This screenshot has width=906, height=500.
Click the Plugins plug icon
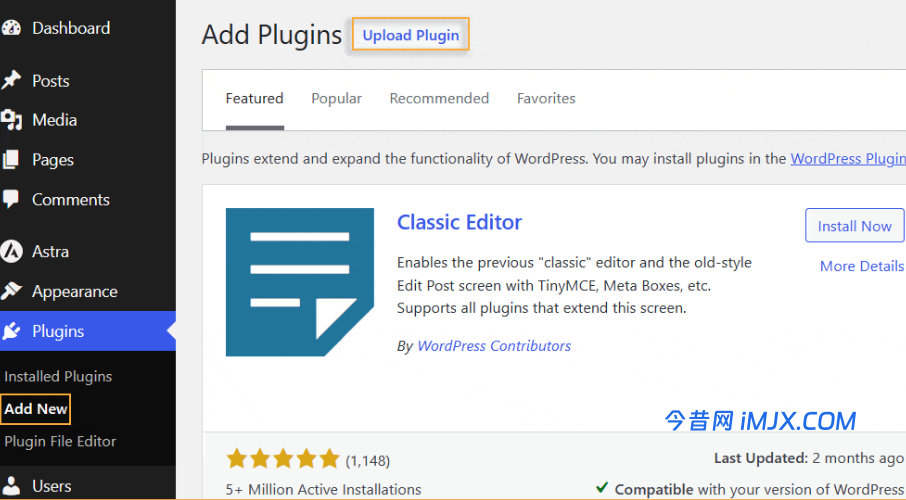point(10,331)
